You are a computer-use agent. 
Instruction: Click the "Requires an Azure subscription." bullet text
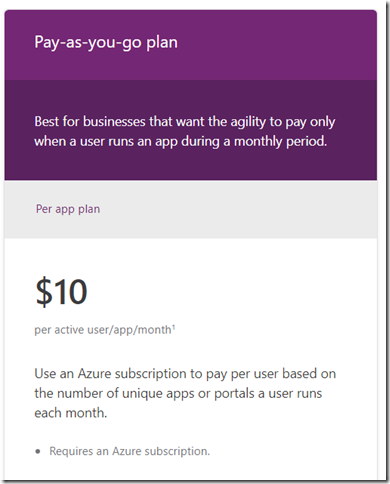tap(130, 451)
